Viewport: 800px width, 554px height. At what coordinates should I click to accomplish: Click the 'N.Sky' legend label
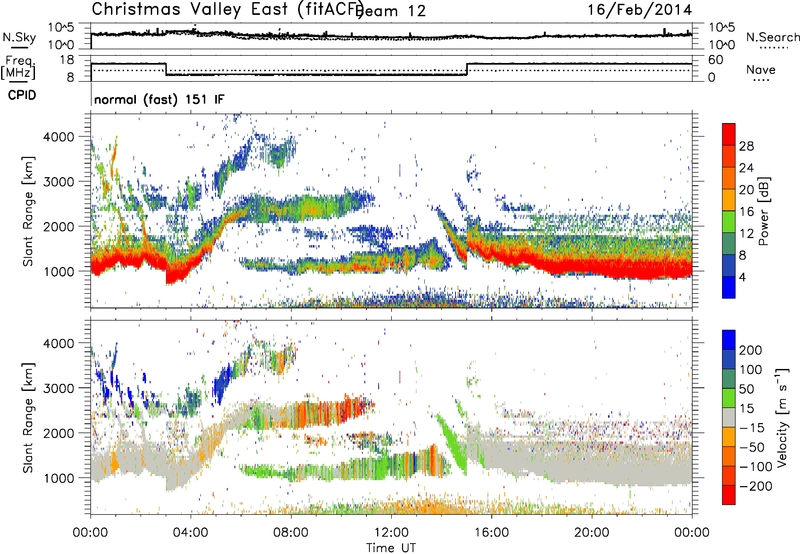[19, 37]
